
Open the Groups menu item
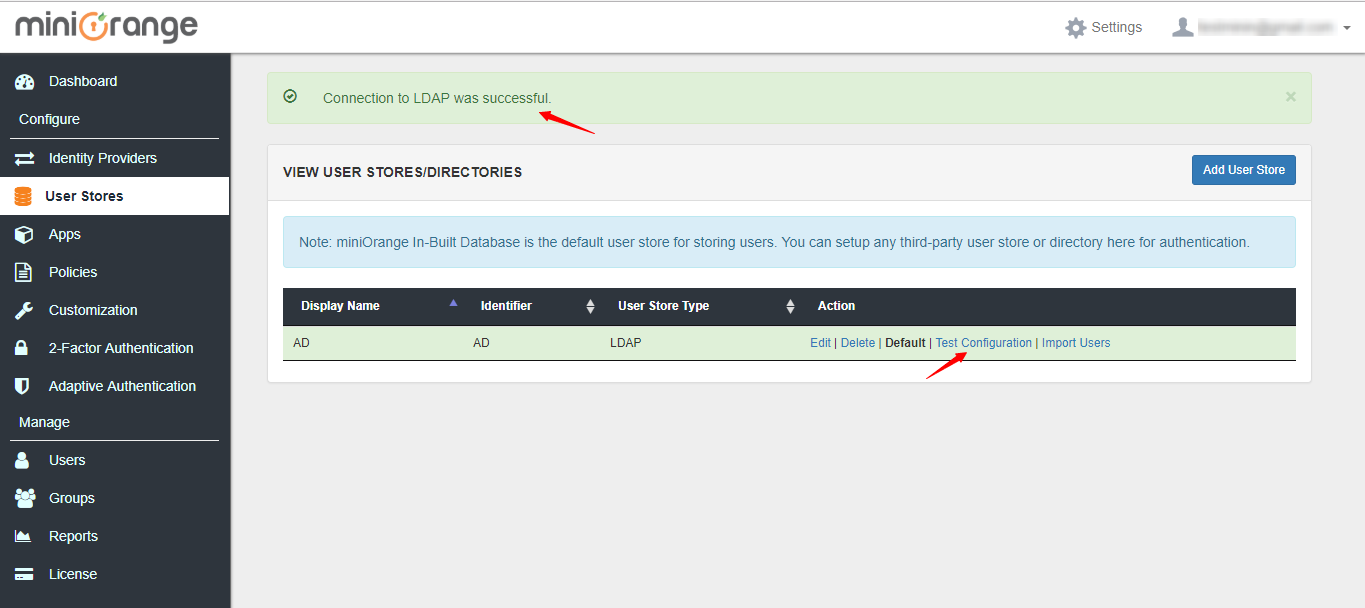[x=71, y=498]
